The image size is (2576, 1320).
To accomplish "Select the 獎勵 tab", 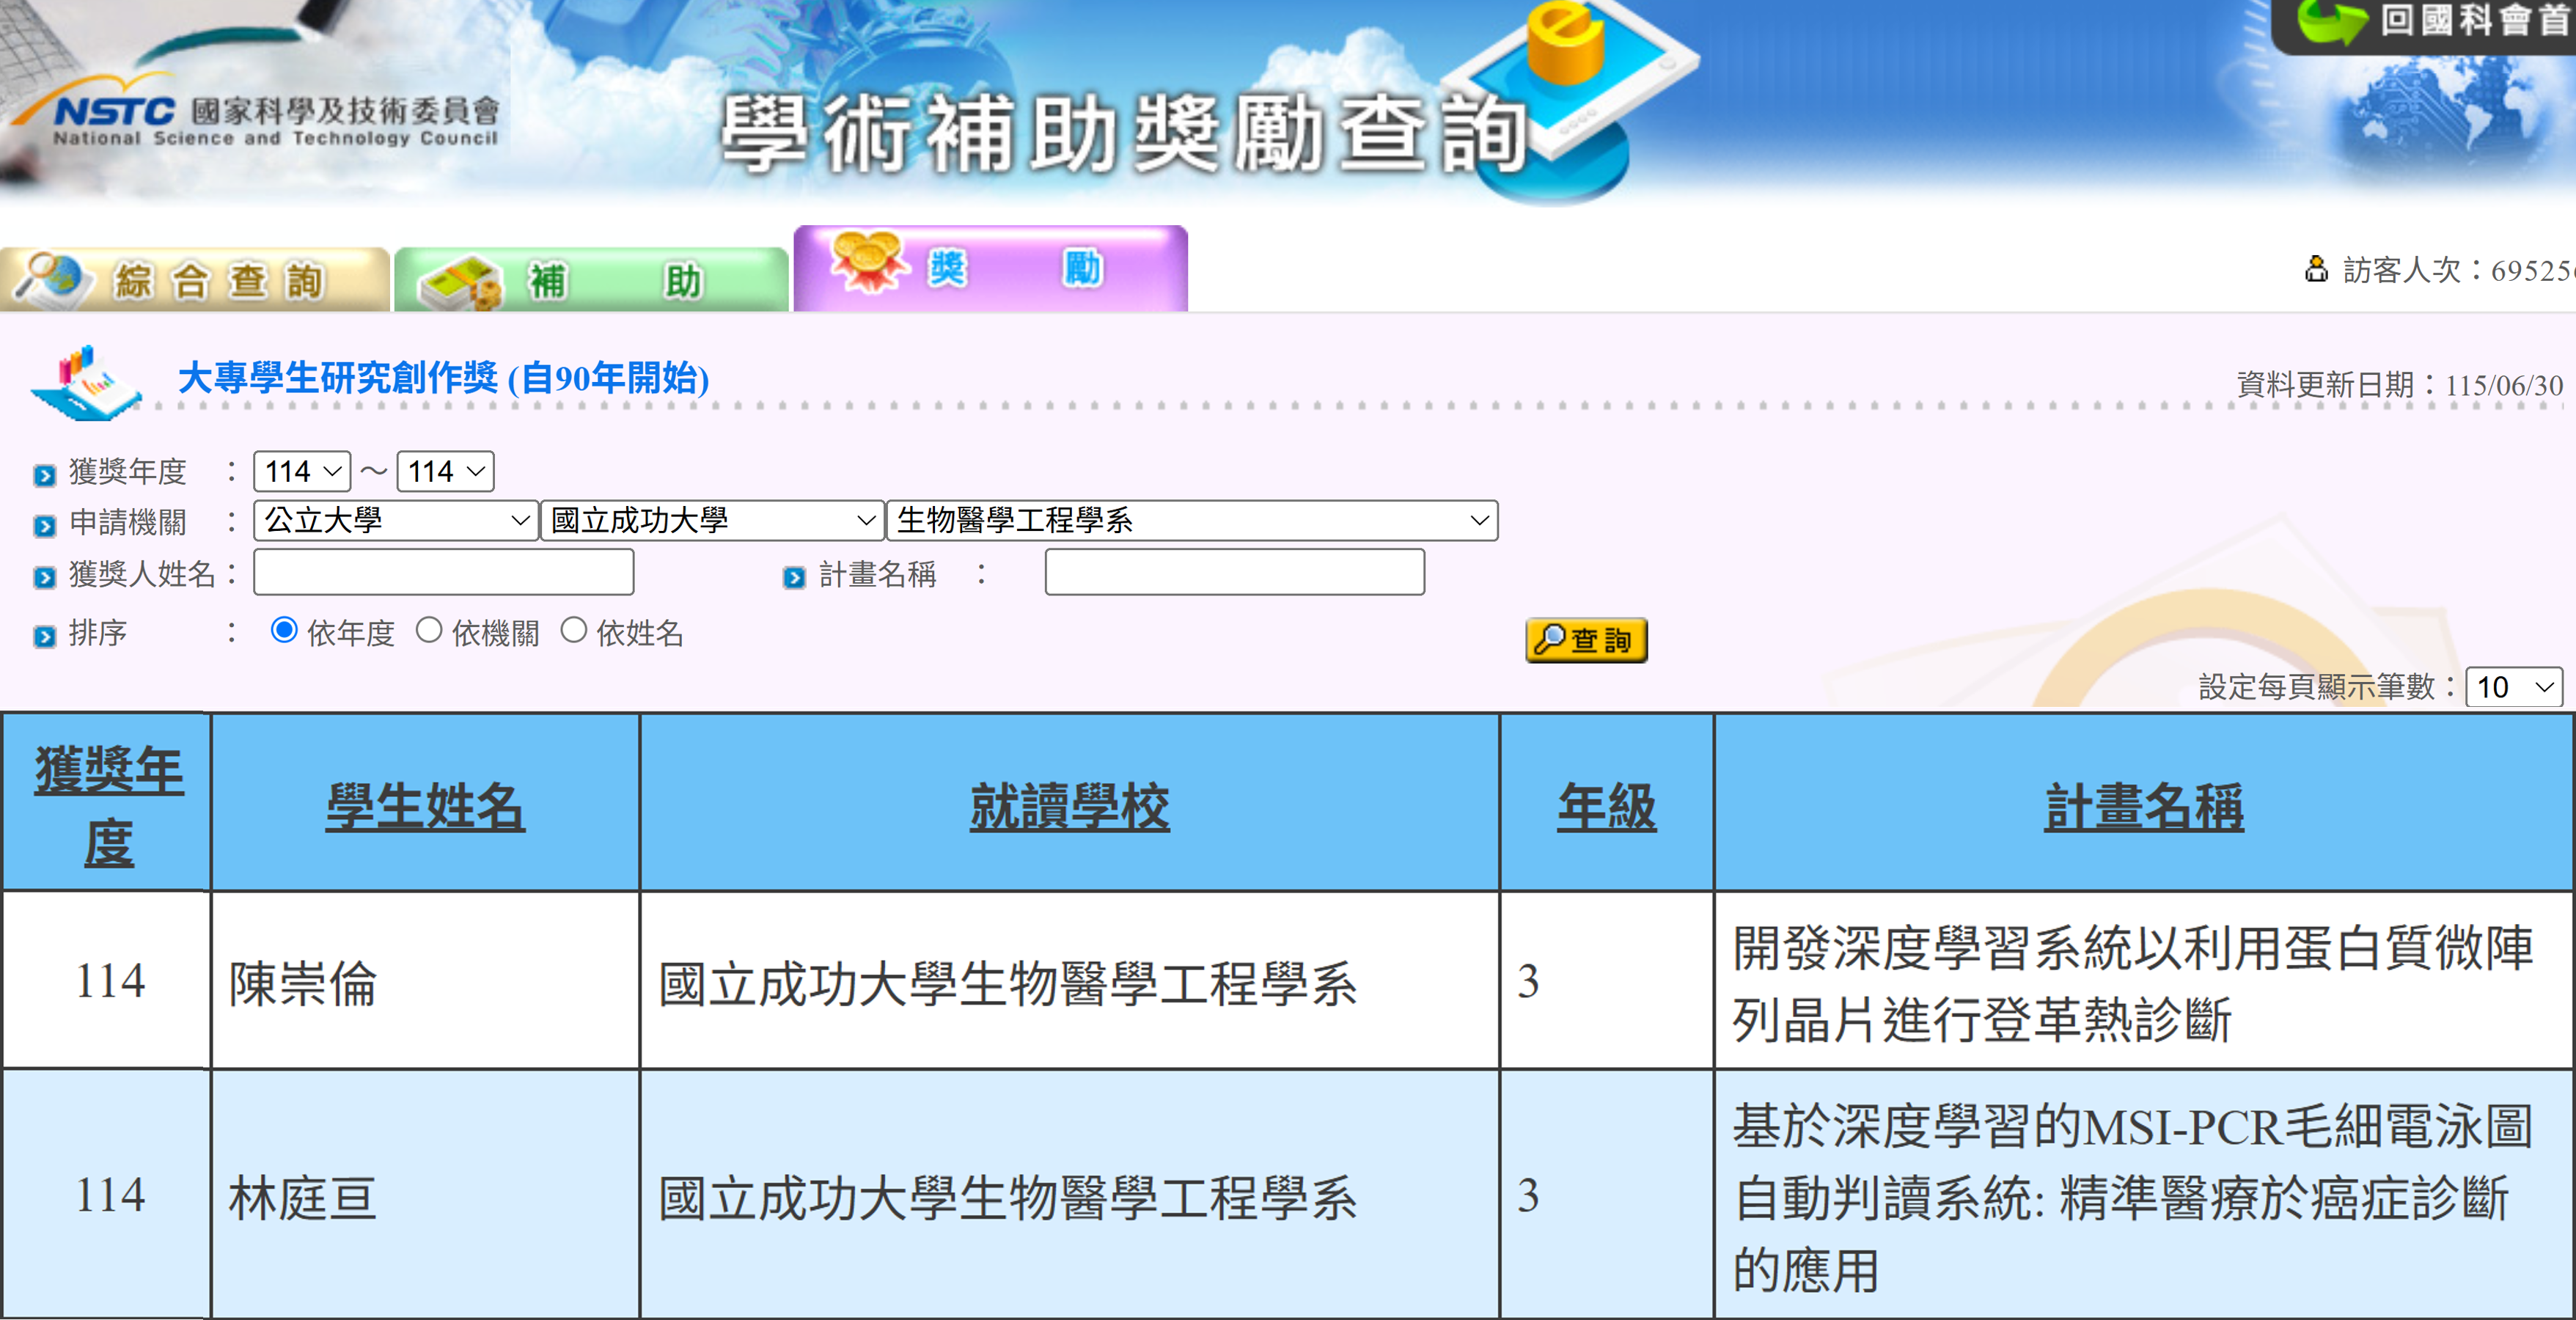I will click(x=990, y=269).
